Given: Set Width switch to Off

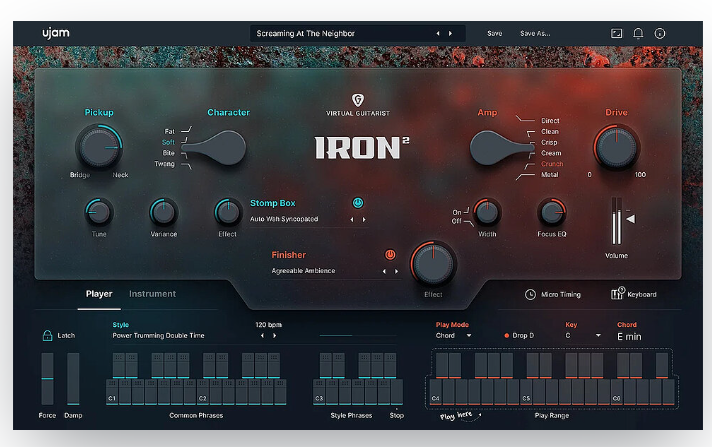Looking at the screenshot, I should pos(457,221).
